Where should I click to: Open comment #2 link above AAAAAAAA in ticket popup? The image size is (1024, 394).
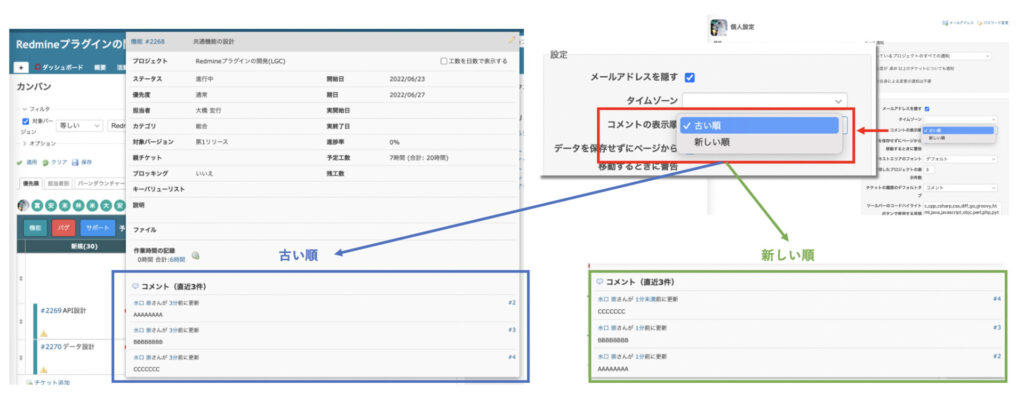tap(512, 303)
